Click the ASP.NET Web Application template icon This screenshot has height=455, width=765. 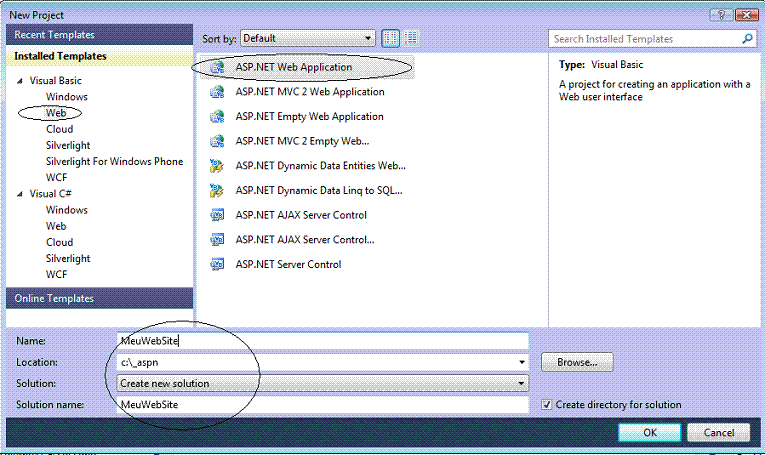pos(217,67)
